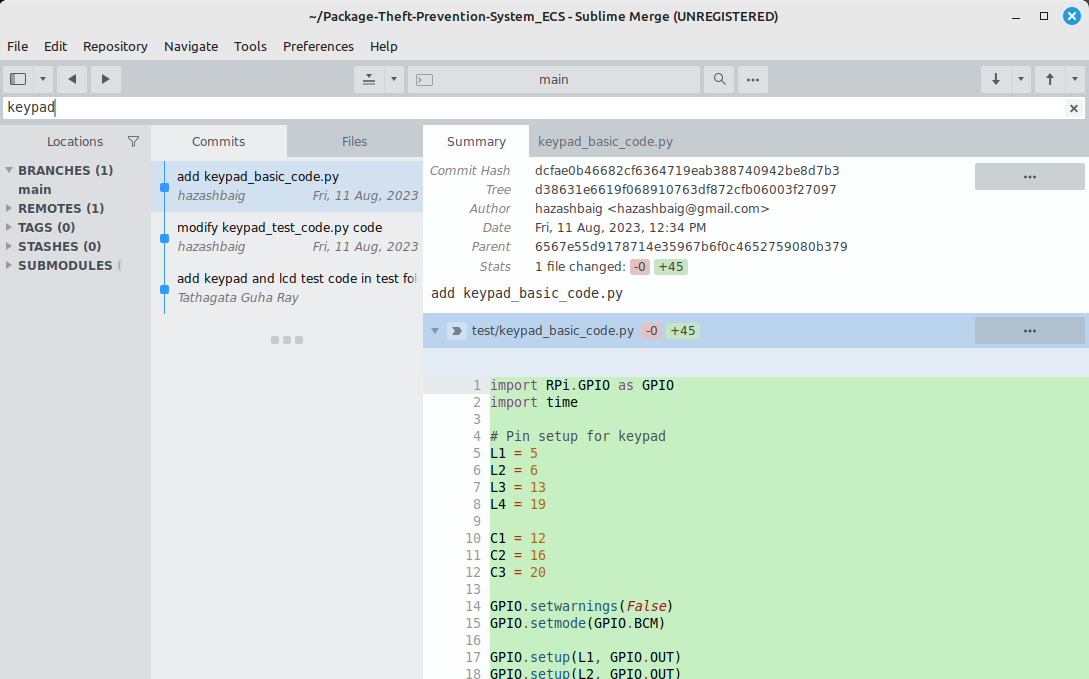This screenshot has height=679, width=1089.
Task: Expand the REMOTES section
Action: [9, 209]
